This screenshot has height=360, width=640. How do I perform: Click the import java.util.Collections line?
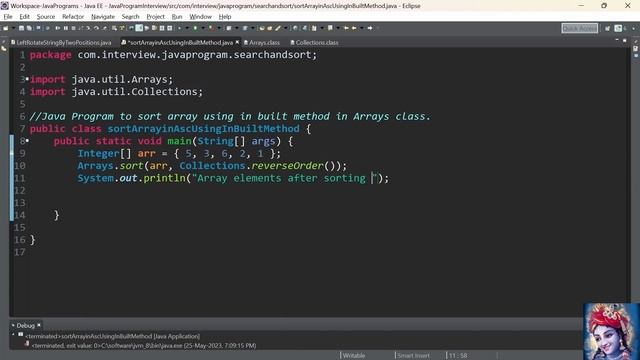point(116,92)
